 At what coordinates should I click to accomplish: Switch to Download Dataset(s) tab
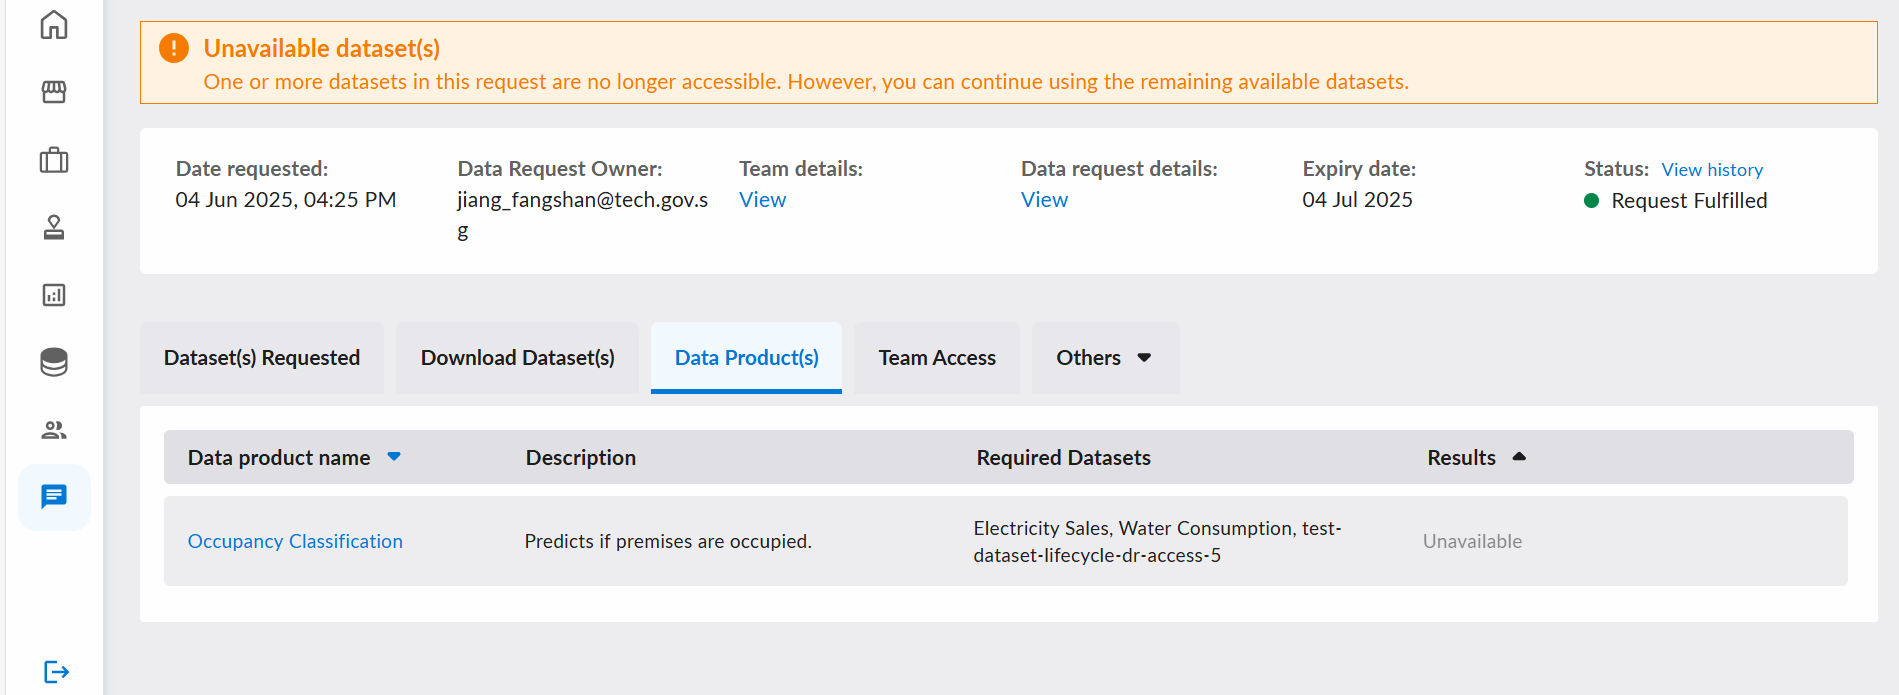(x=518, y=358)
